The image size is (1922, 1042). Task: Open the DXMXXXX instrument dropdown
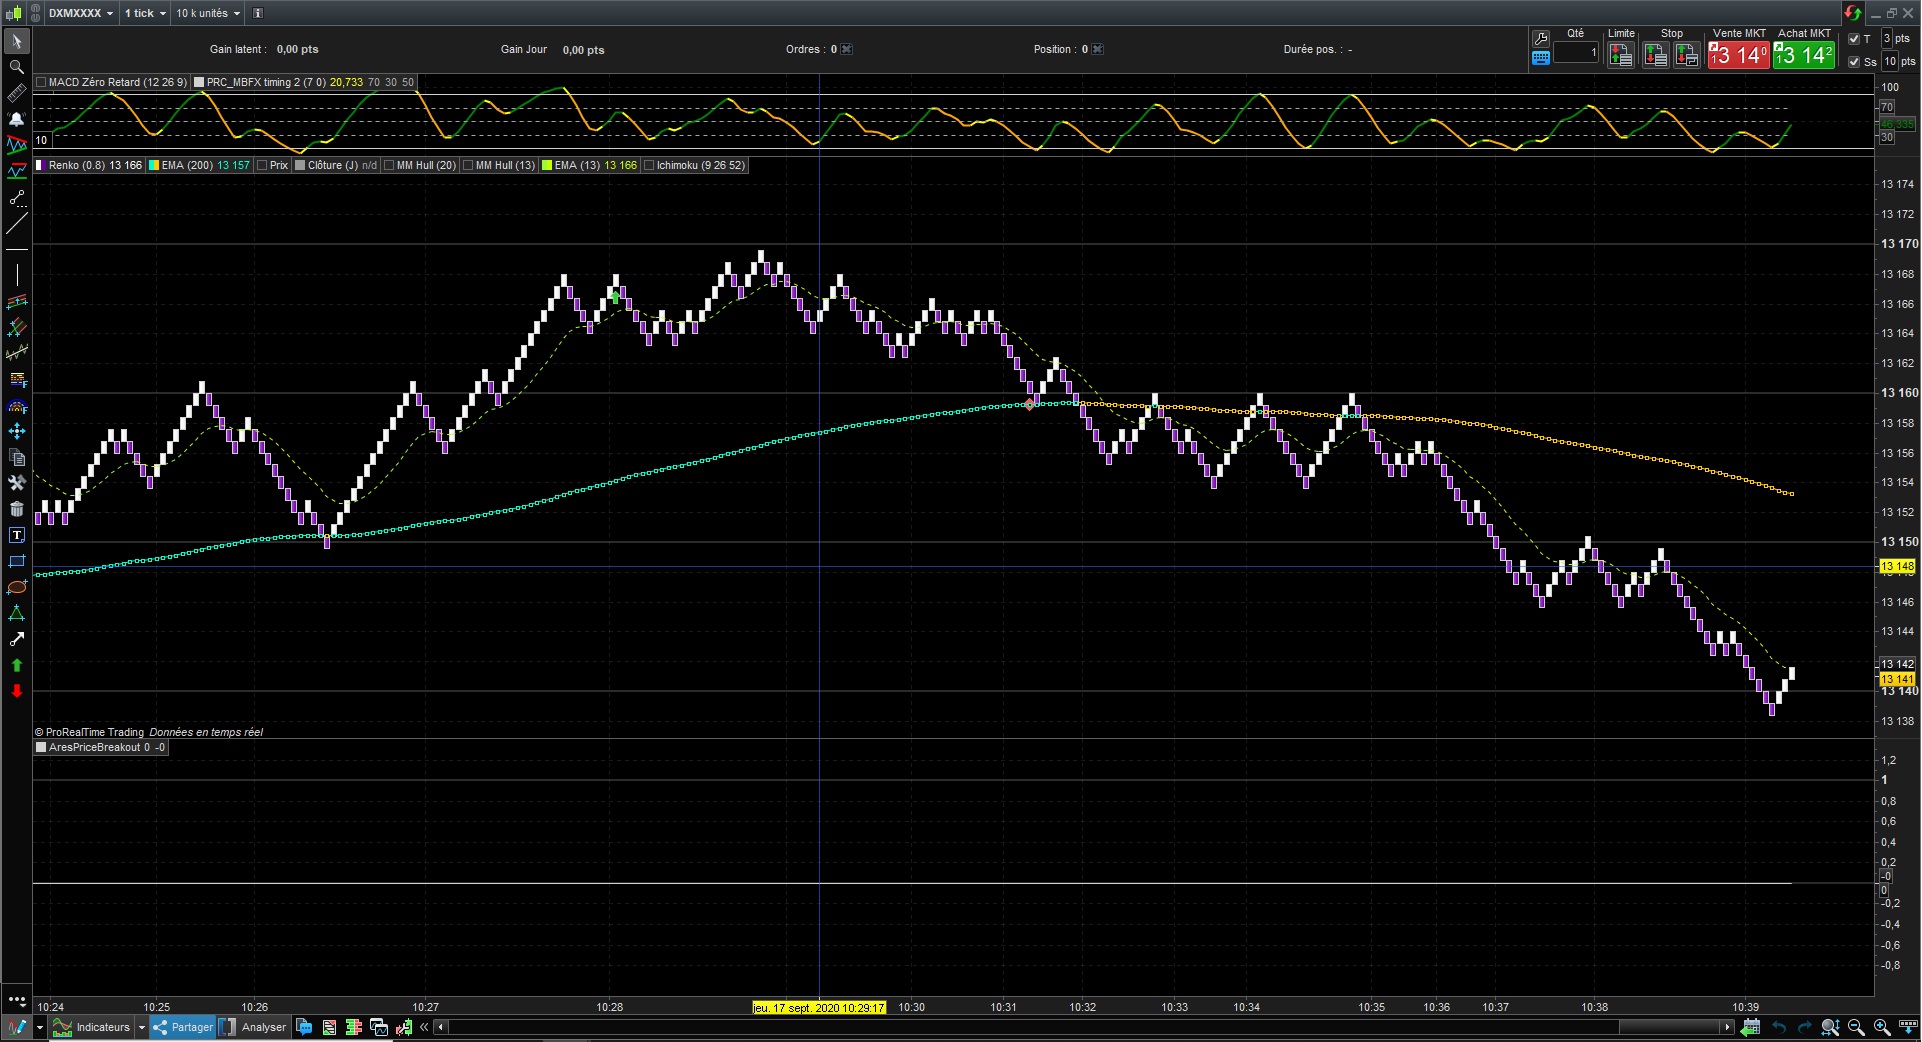pyautogui.click(x=80, y=13)
